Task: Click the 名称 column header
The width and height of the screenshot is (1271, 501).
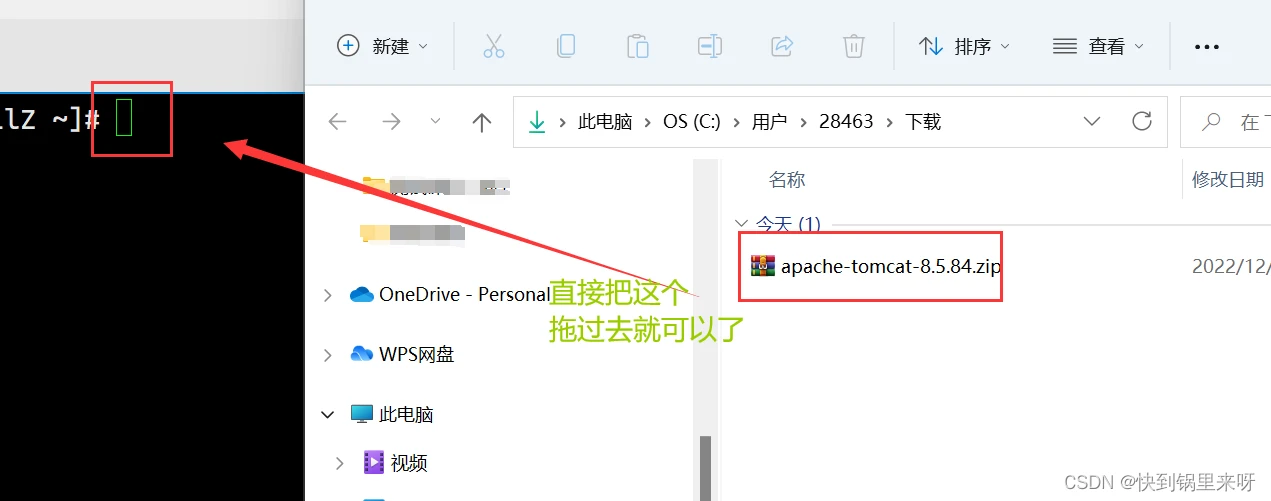Action: (787, 180)
